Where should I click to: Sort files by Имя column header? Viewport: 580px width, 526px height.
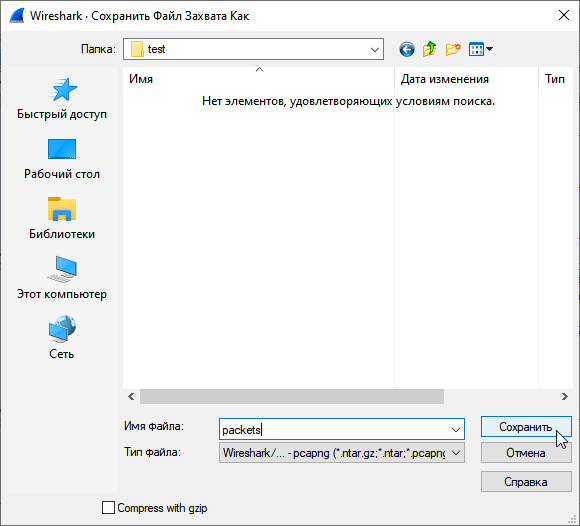click(x=259, y=79)
